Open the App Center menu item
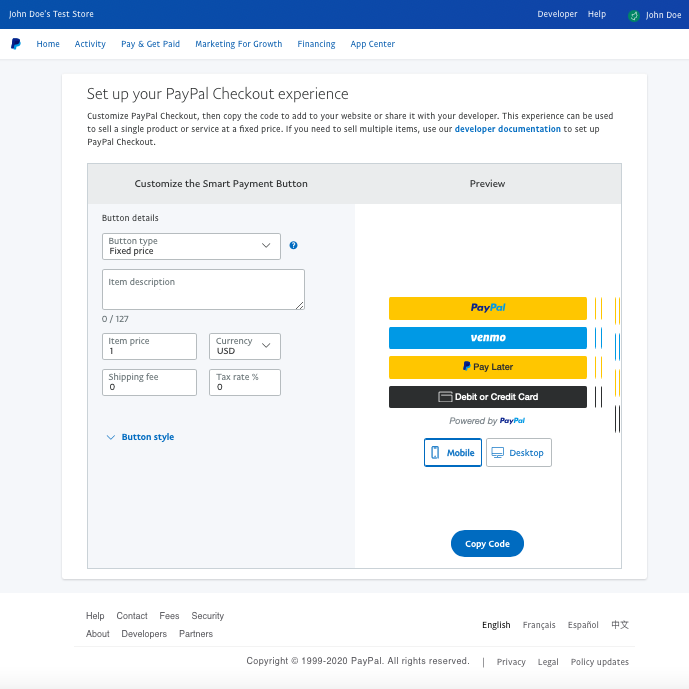This screenshot has height=689, width=689. coord(372,44)
